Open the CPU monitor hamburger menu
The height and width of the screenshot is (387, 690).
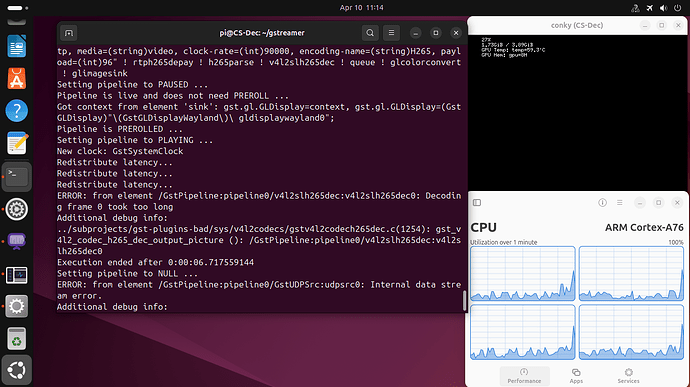(620, 203)
